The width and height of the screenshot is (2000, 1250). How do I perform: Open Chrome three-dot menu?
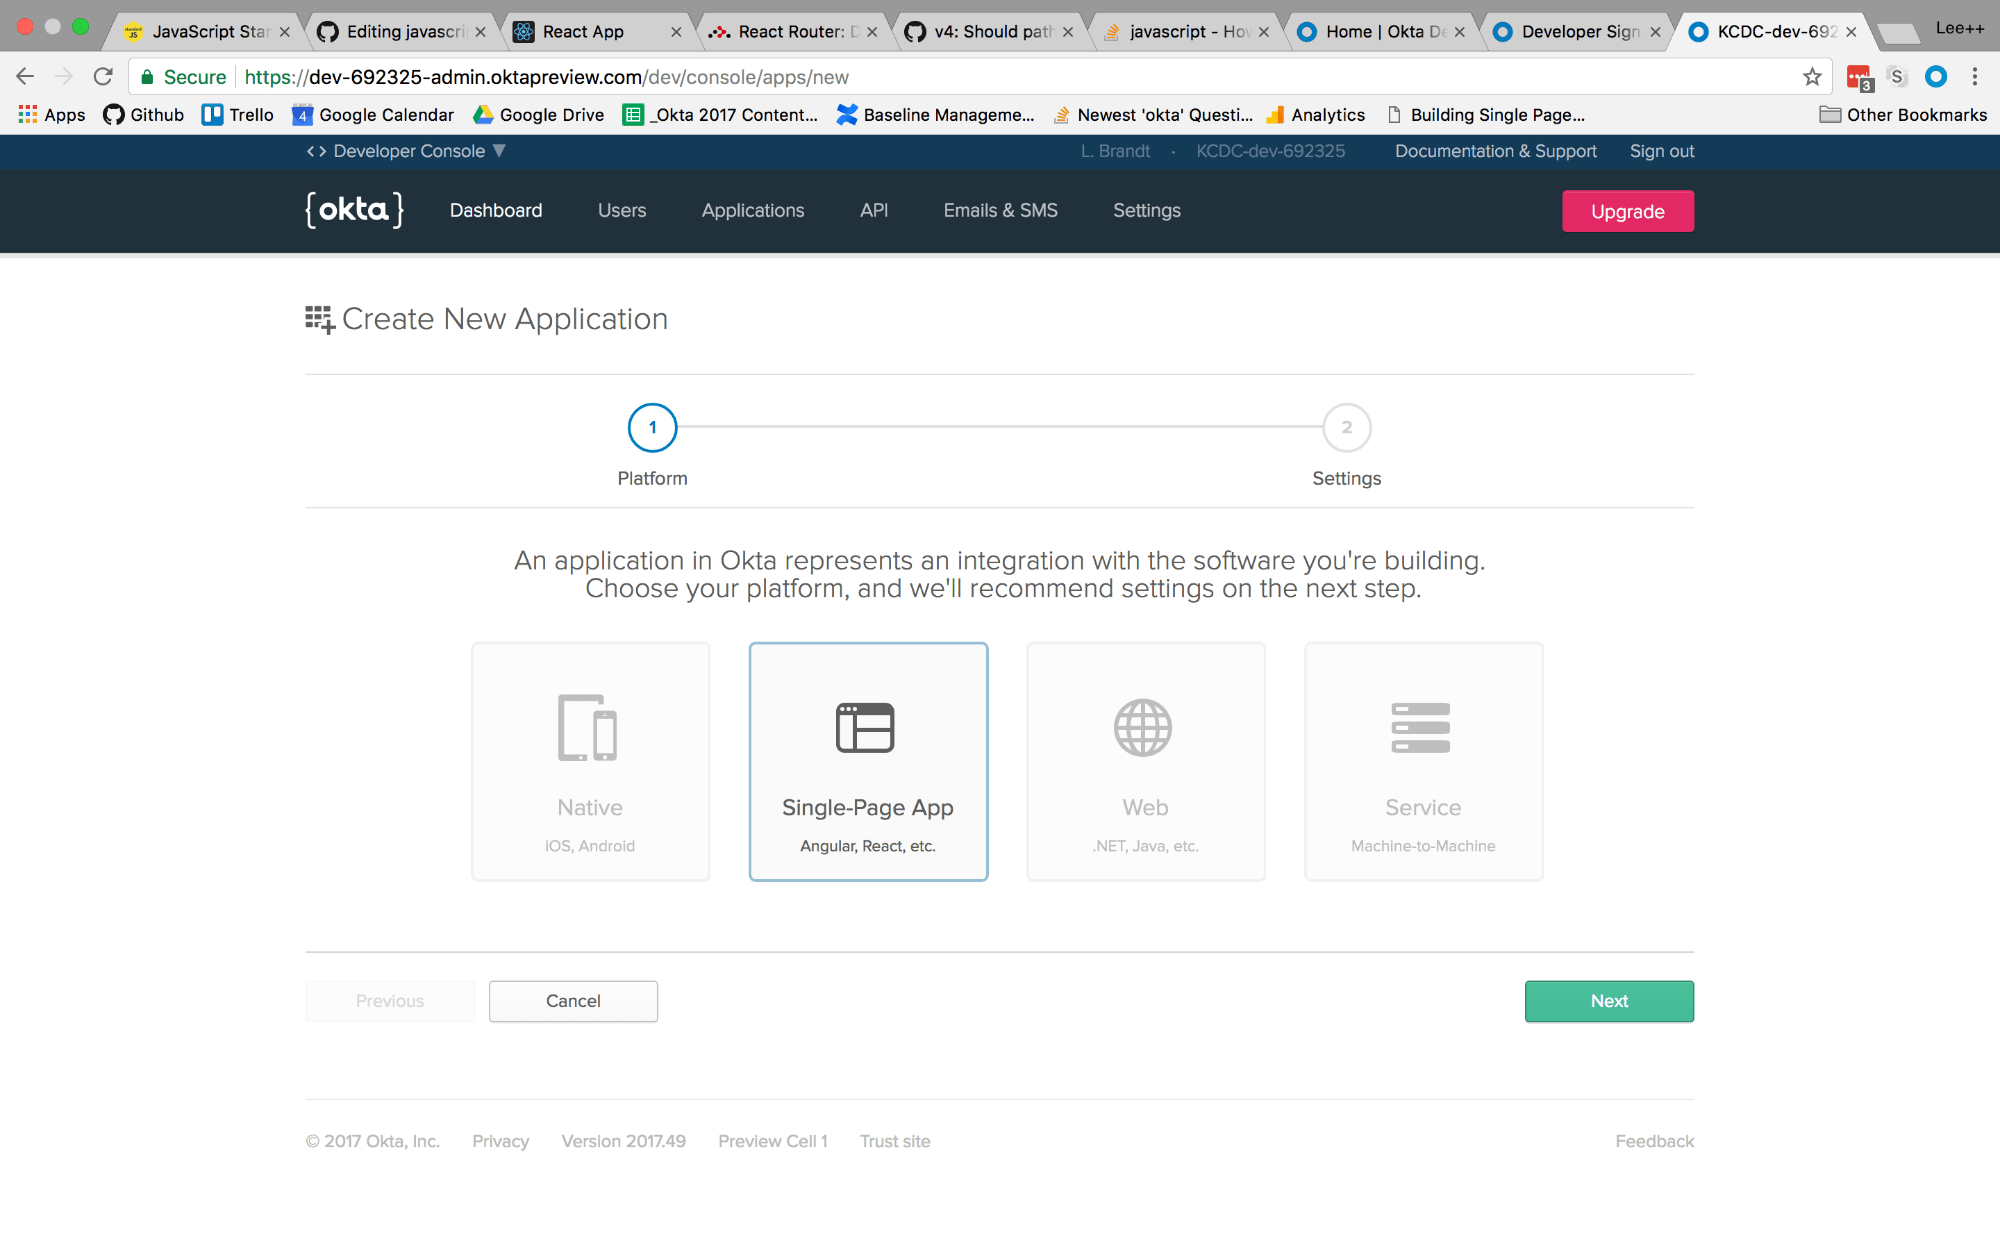1974,77
